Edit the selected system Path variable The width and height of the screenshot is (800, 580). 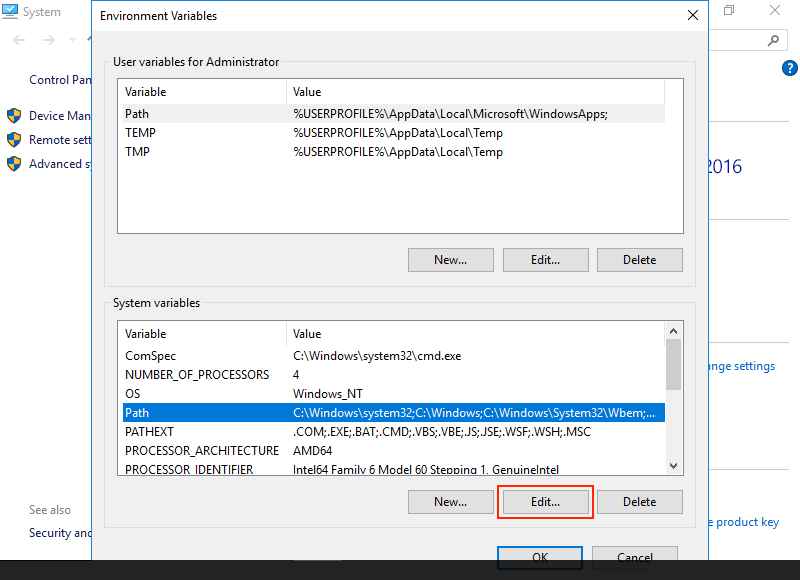click(545, 502)
